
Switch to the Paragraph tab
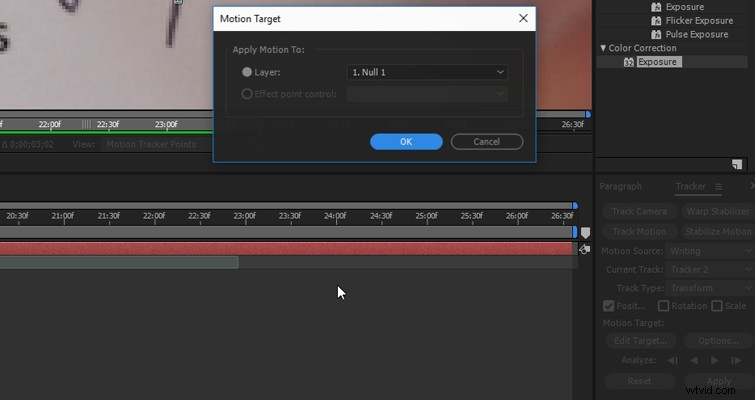(620, 186)
